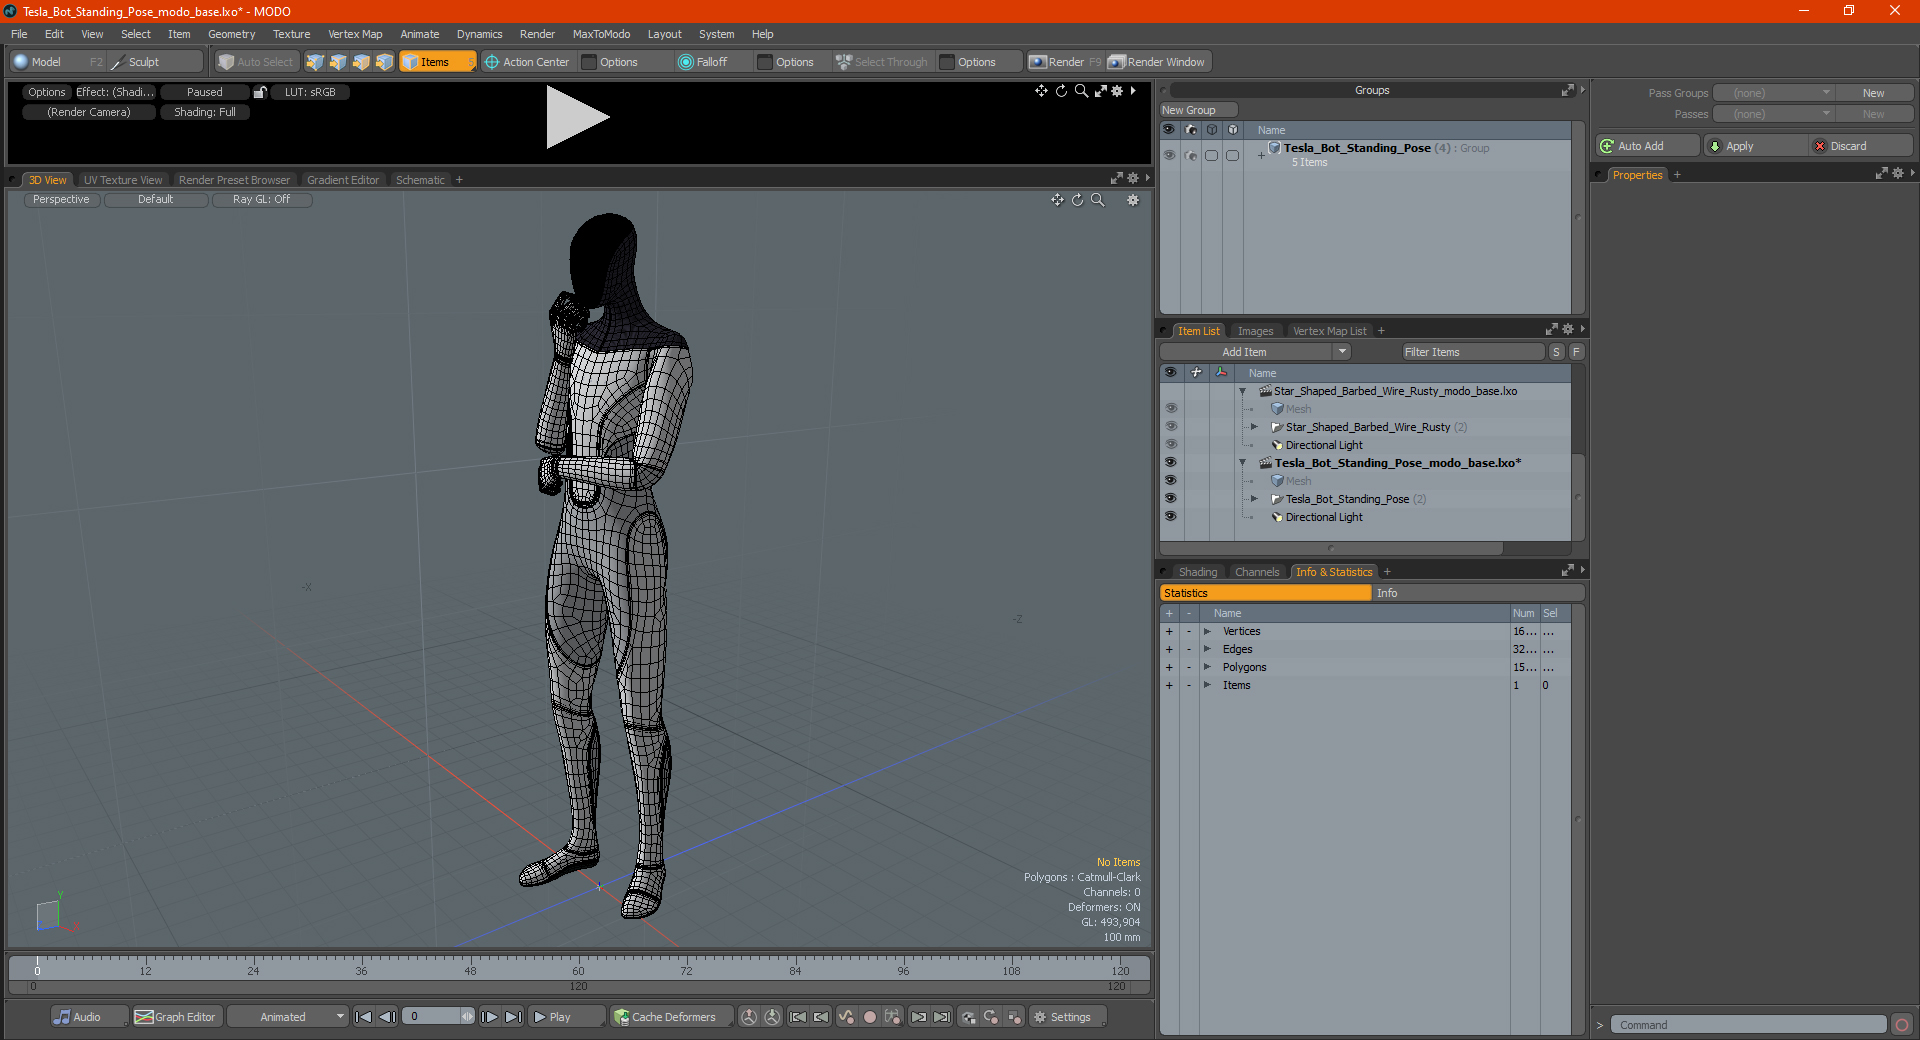Image resolution: width=1920 pixels, height=1040 pixels.
Task: Click the record auto-key circle icon
Action: pos(870,1017)
